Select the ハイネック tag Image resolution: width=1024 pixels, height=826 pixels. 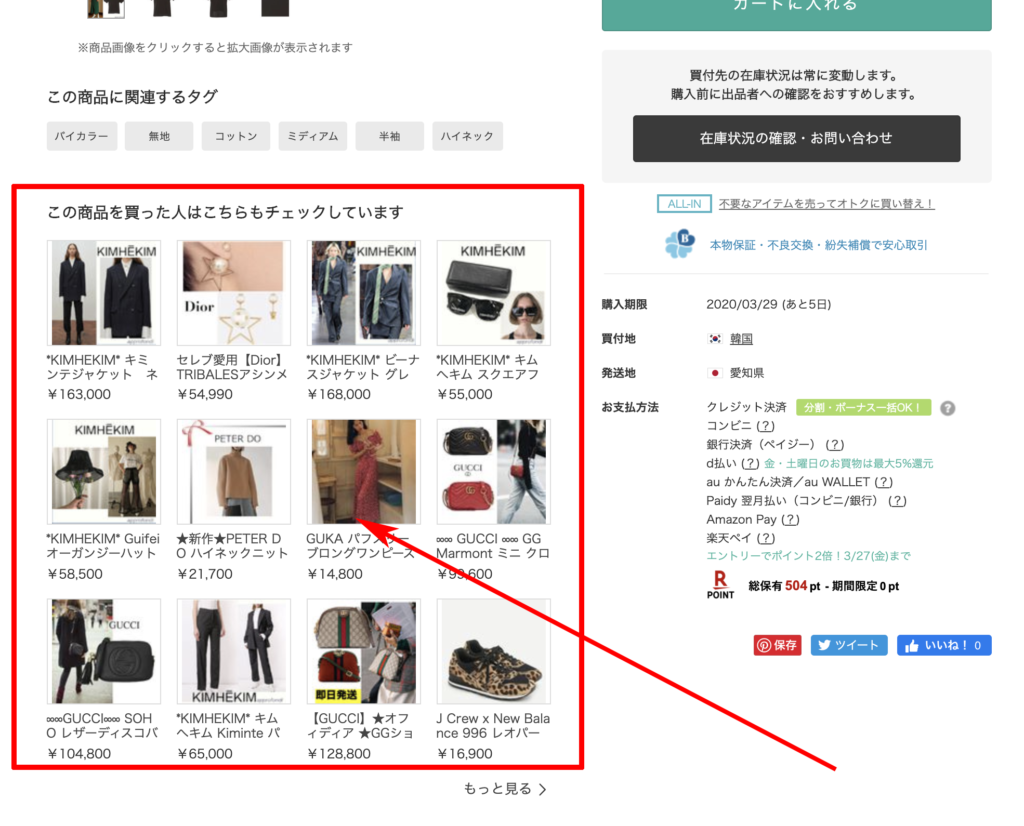tap(467, 136)
